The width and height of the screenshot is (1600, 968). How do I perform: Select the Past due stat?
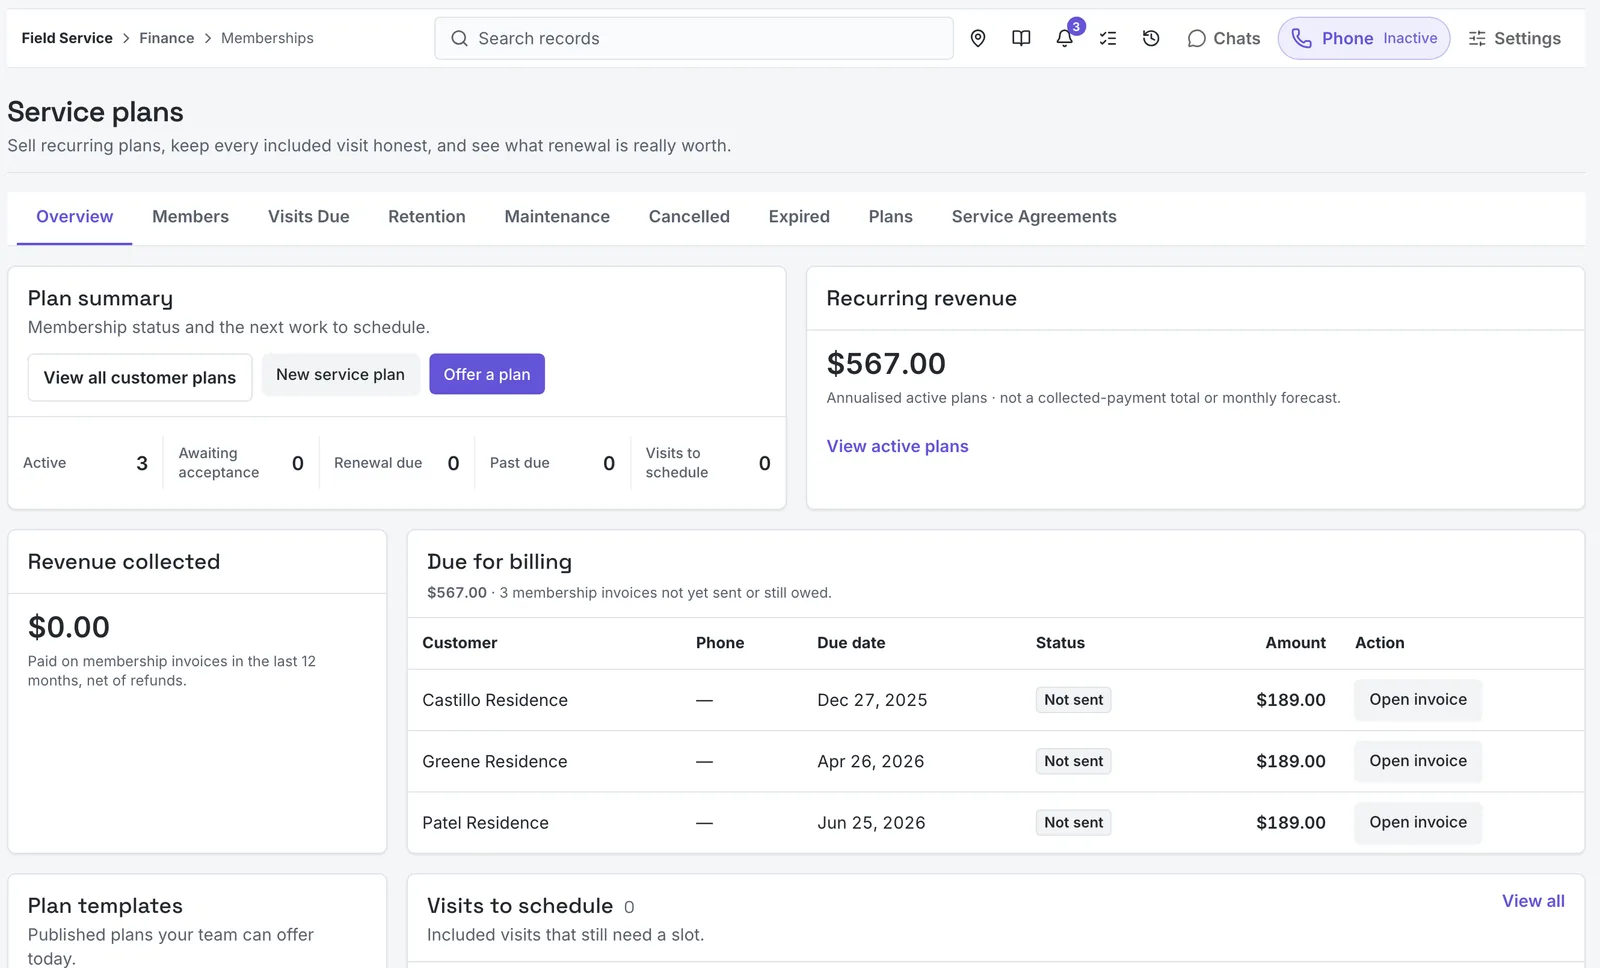point(552,463)
